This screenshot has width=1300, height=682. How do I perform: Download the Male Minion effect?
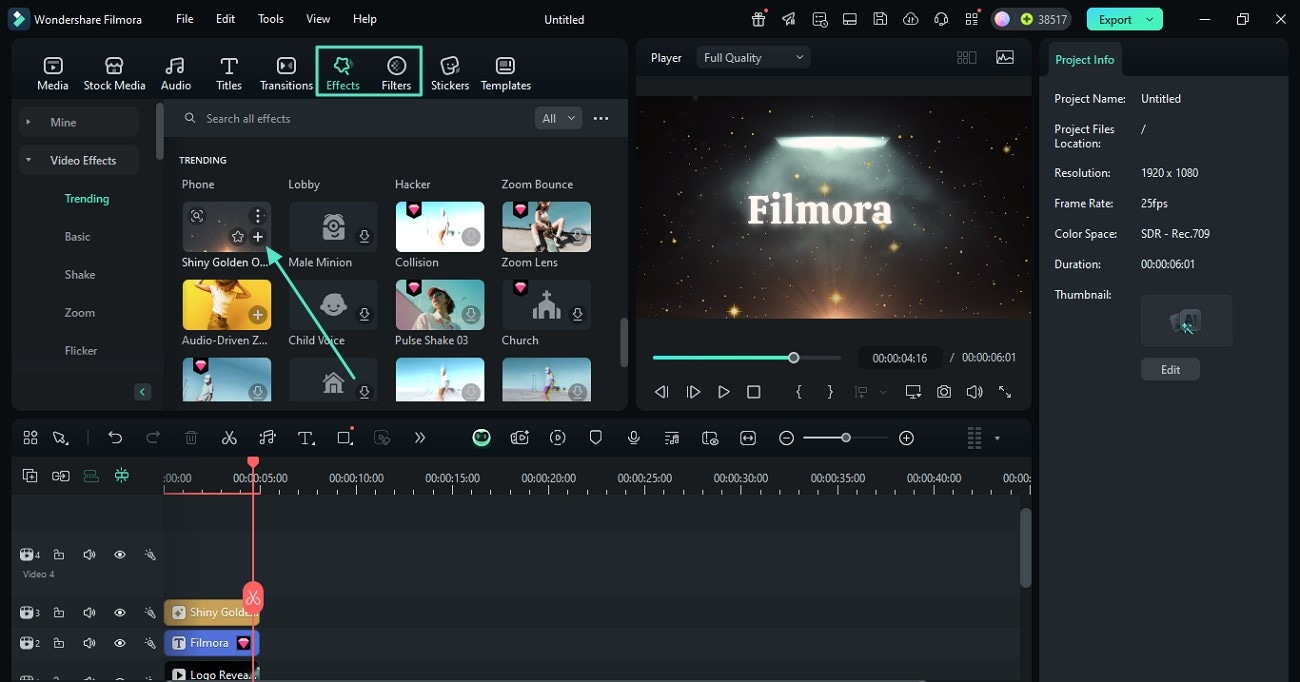pyautogui.click(x=364, y=237)
